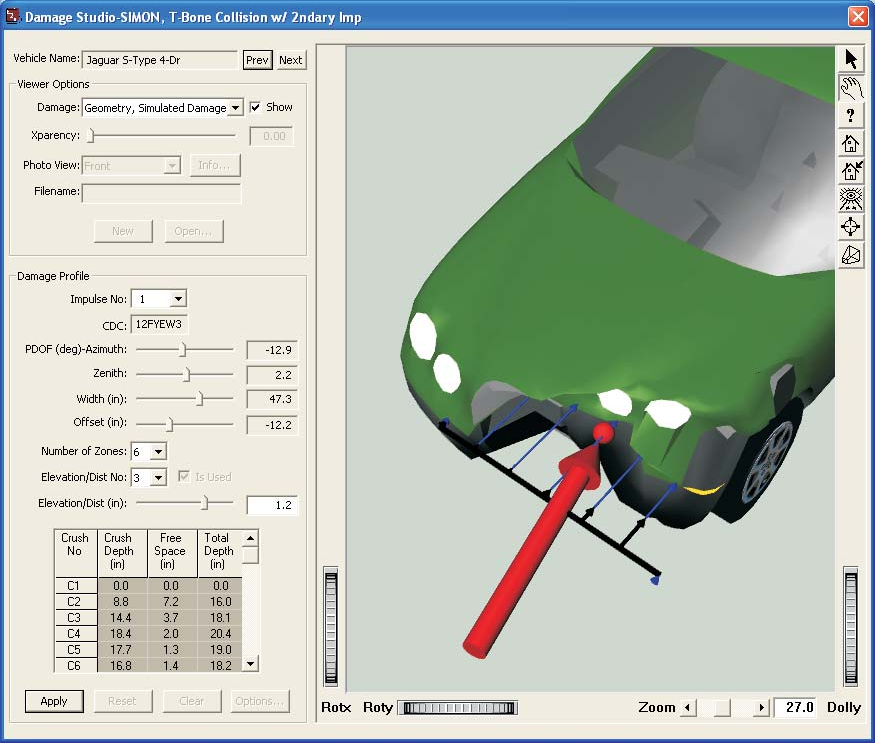Click the Options... button
The width and height of the screenshot is (875, 743).
260,701
